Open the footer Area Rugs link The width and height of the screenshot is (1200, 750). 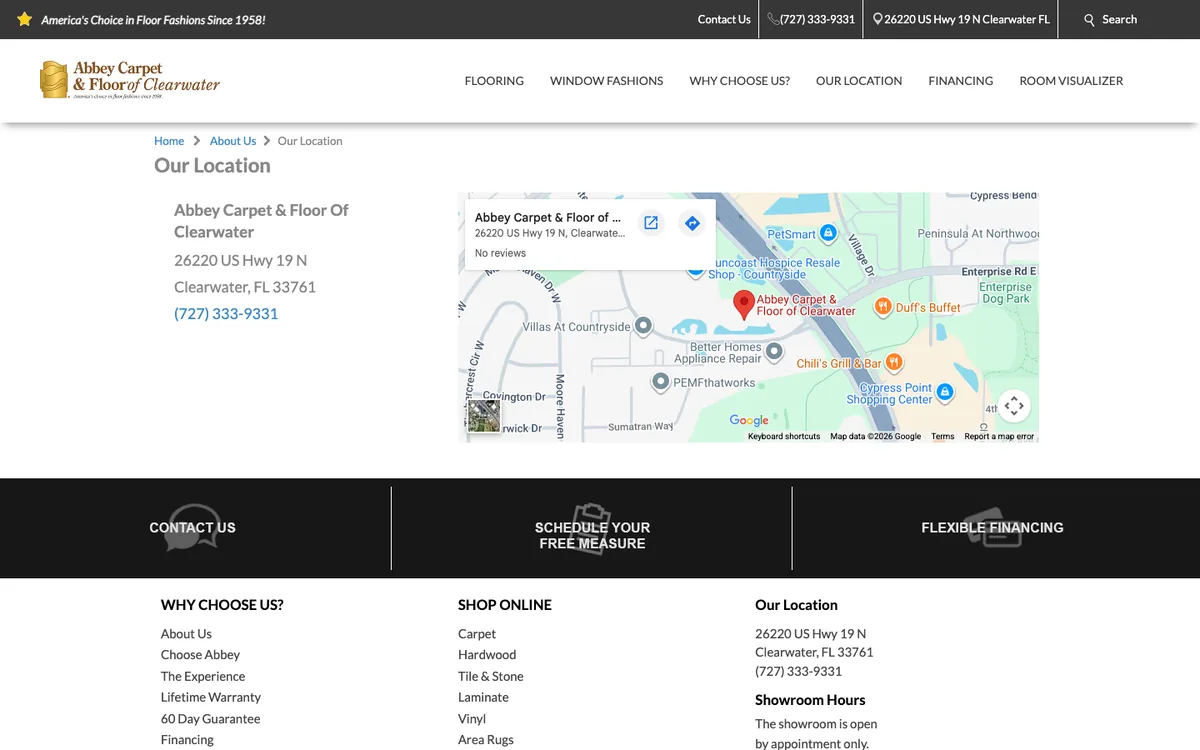click(x=486, y=740)
